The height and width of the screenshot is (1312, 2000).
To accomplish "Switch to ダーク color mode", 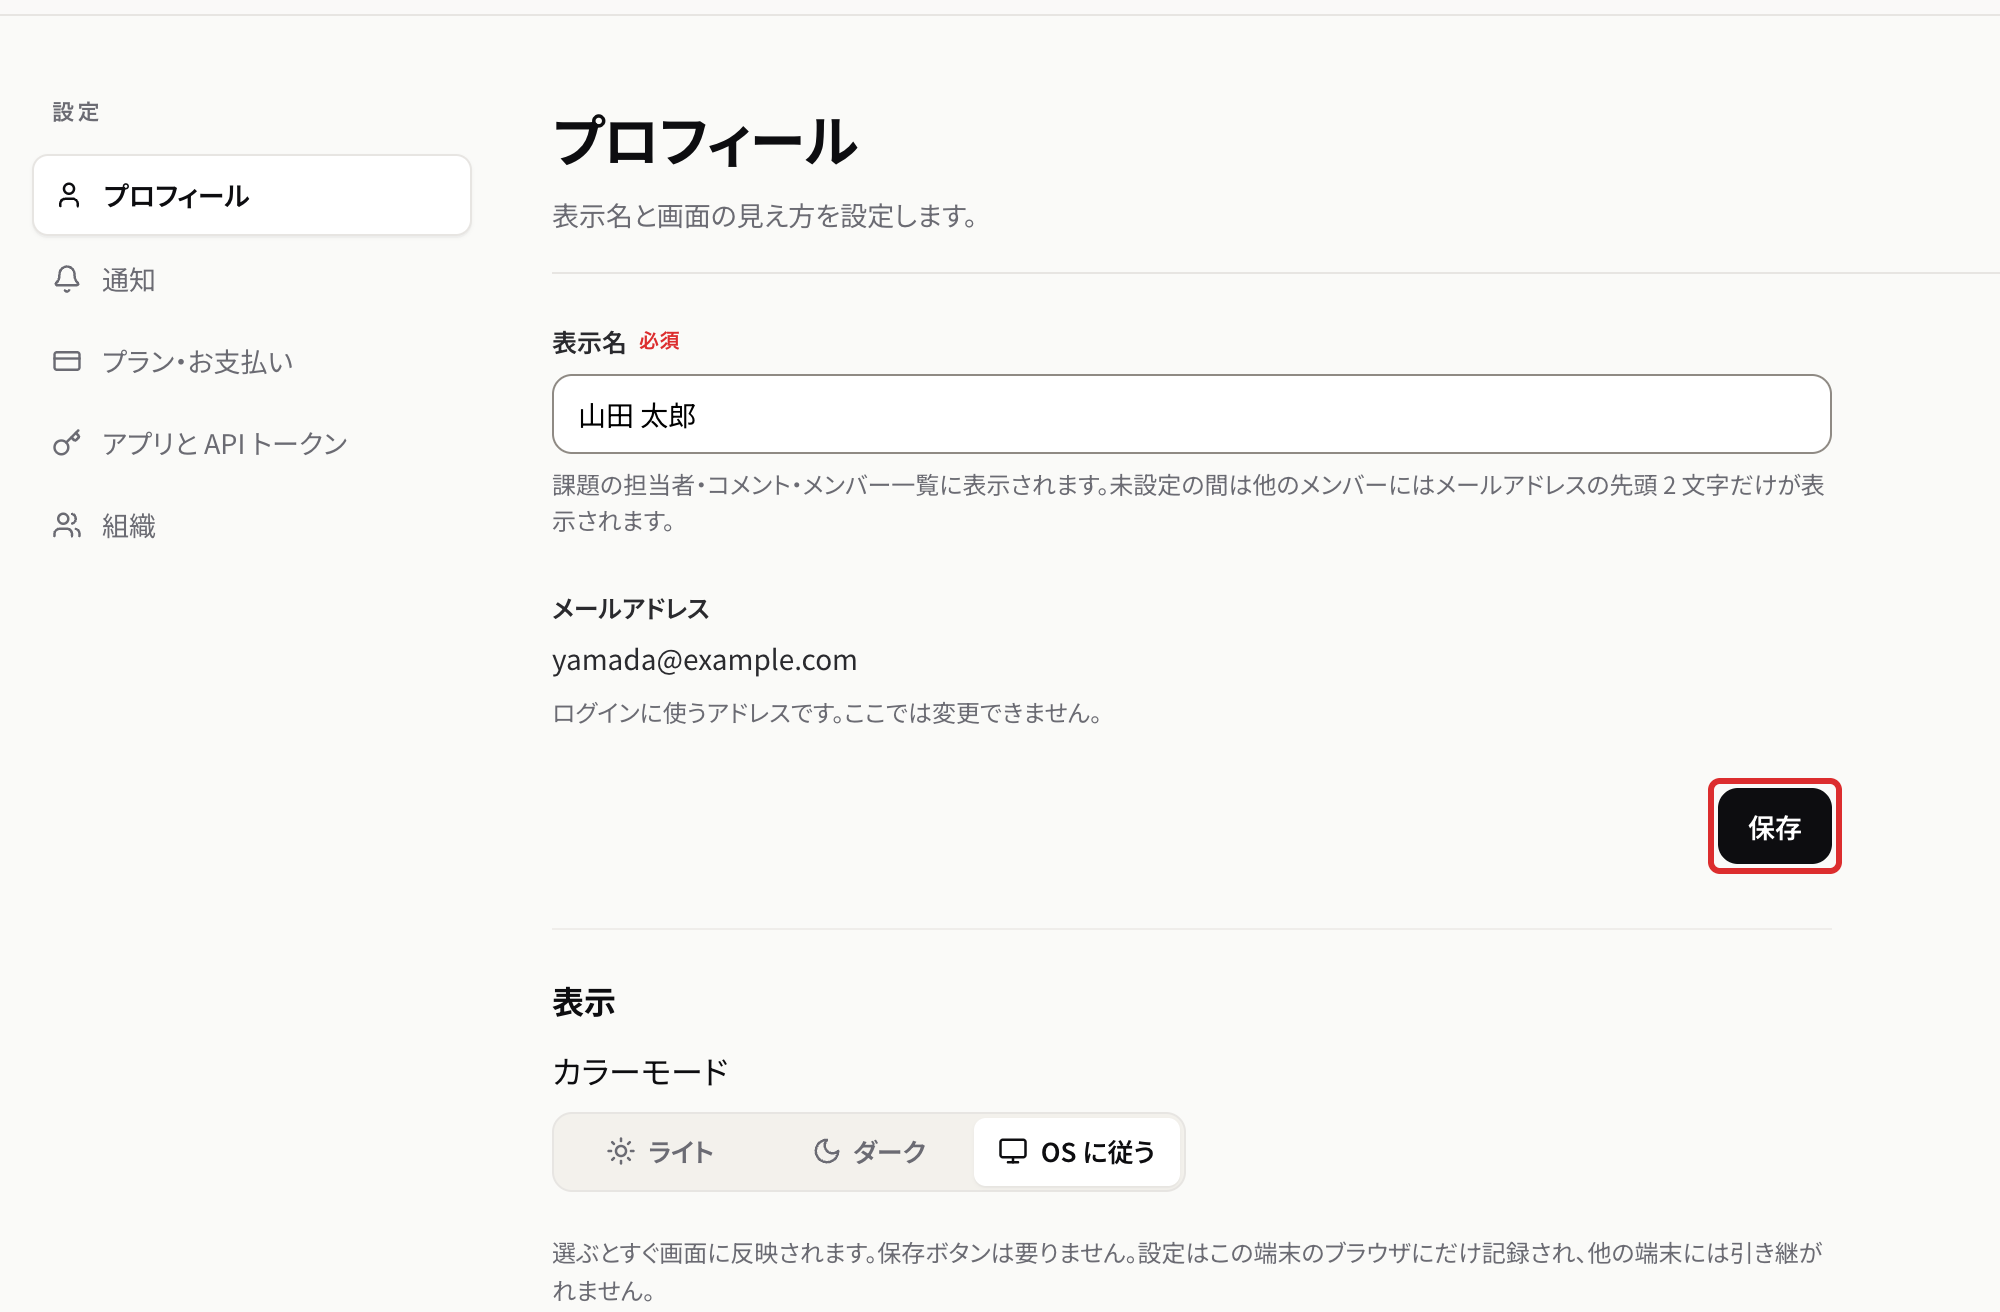I will click(869, 1152).
